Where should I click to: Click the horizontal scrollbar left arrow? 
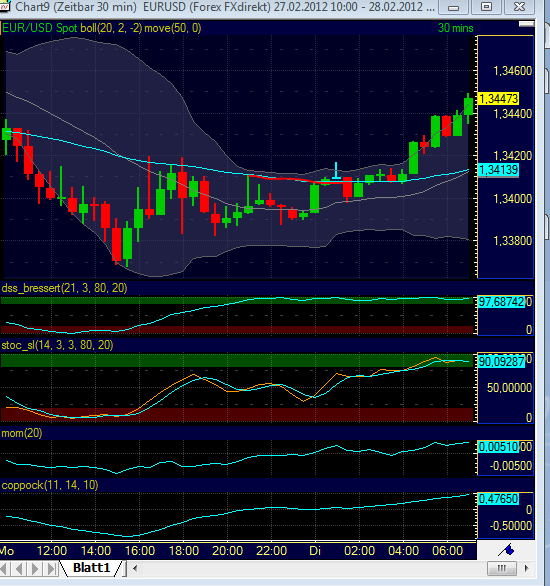[135, 568]
